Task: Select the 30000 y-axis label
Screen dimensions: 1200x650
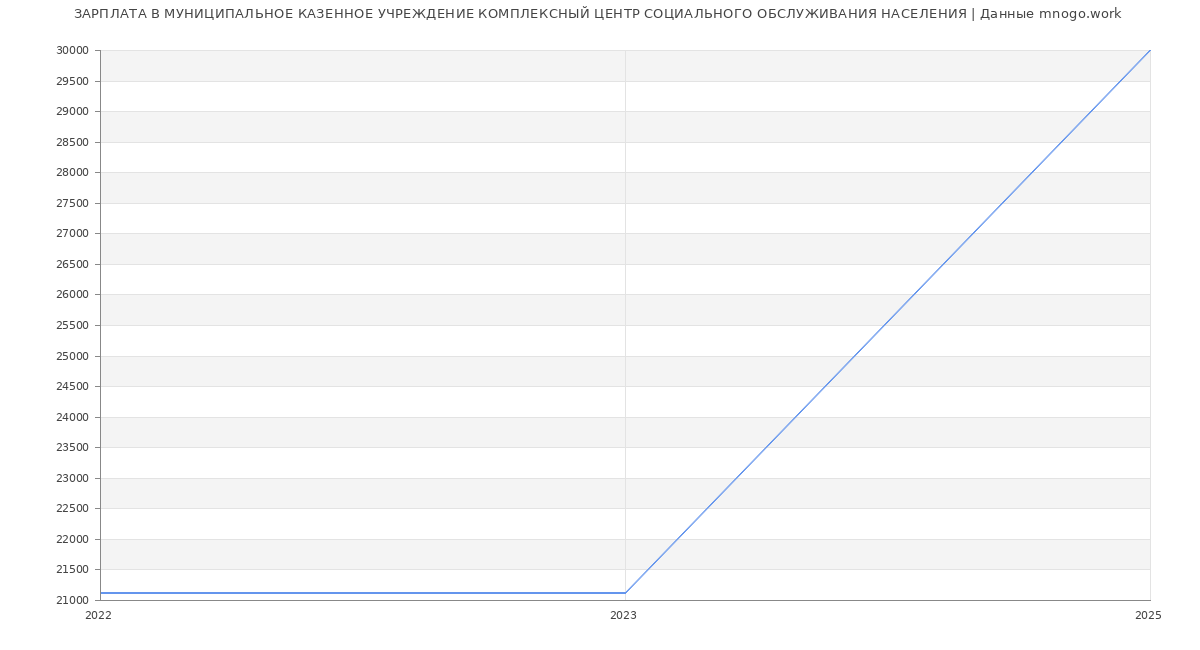Action: click(x=72, y=50)
